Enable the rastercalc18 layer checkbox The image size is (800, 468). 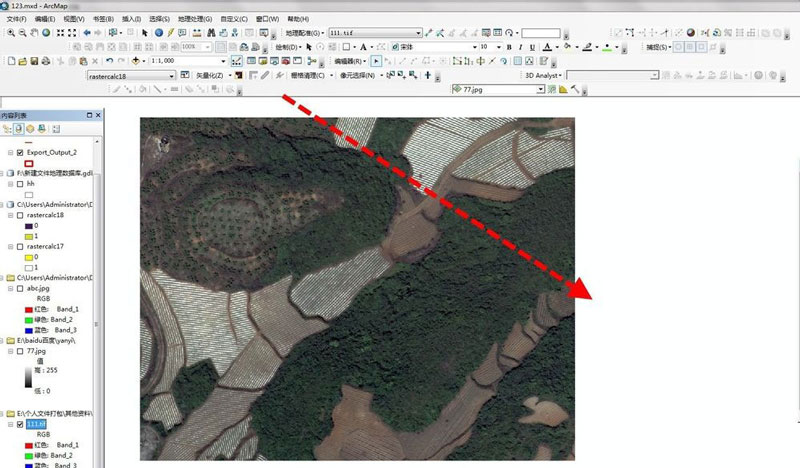20,215
